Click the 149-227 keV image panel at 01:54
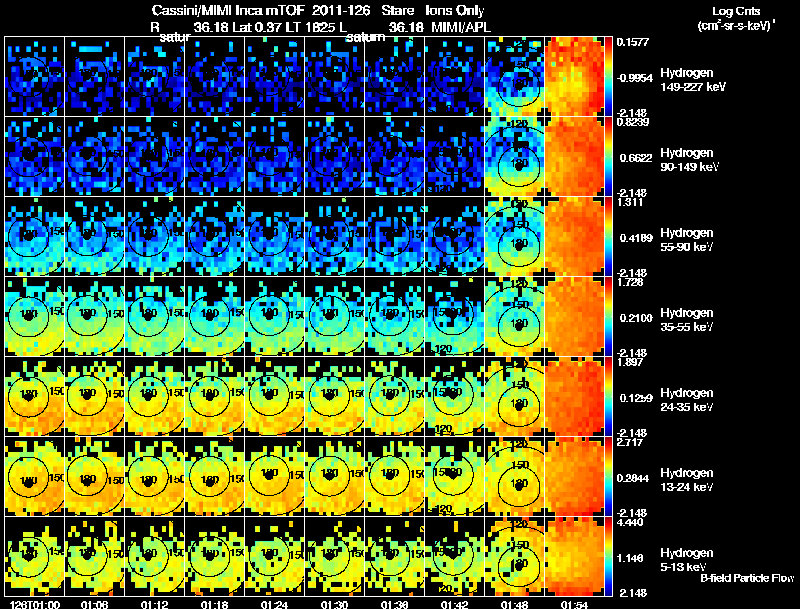Screen dimensions: 800x609 coord(574,77)
